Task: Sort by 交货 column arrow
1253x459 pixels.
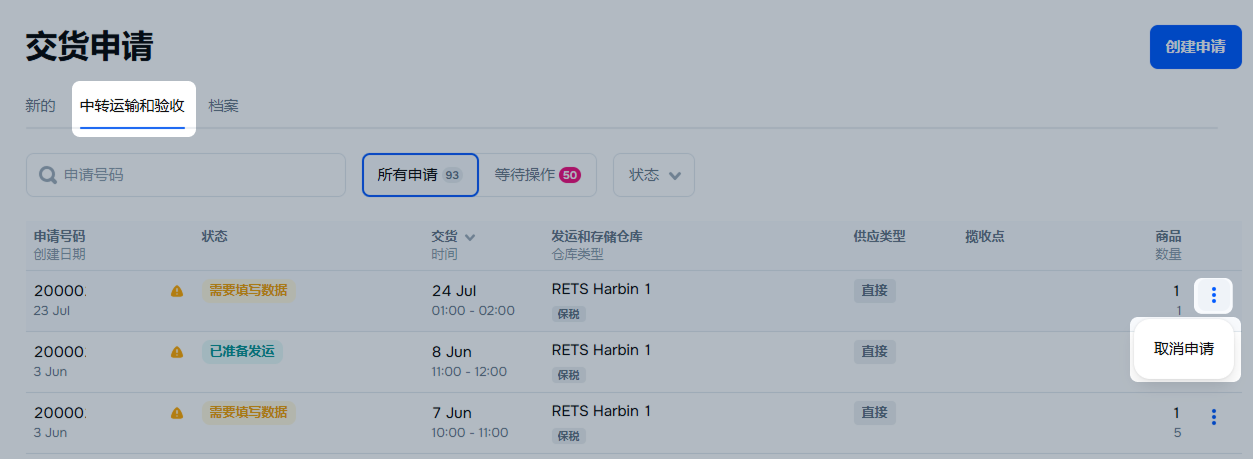Action: click(470, 237)
